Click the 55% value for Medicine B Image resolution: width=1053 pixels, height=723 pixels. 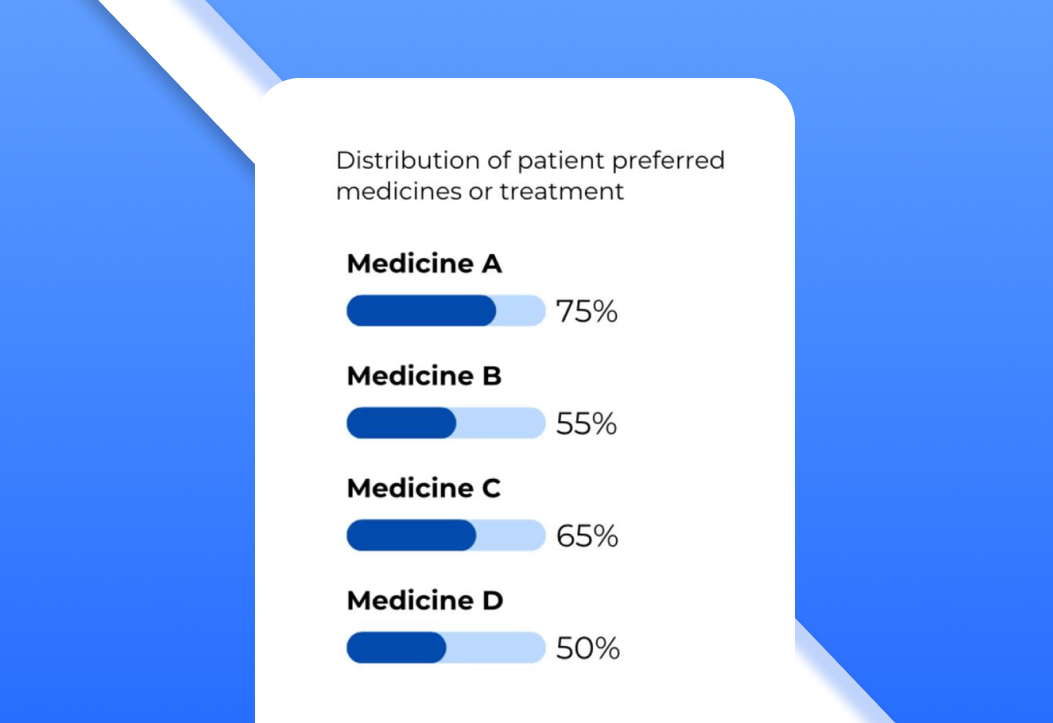(587, 424)
